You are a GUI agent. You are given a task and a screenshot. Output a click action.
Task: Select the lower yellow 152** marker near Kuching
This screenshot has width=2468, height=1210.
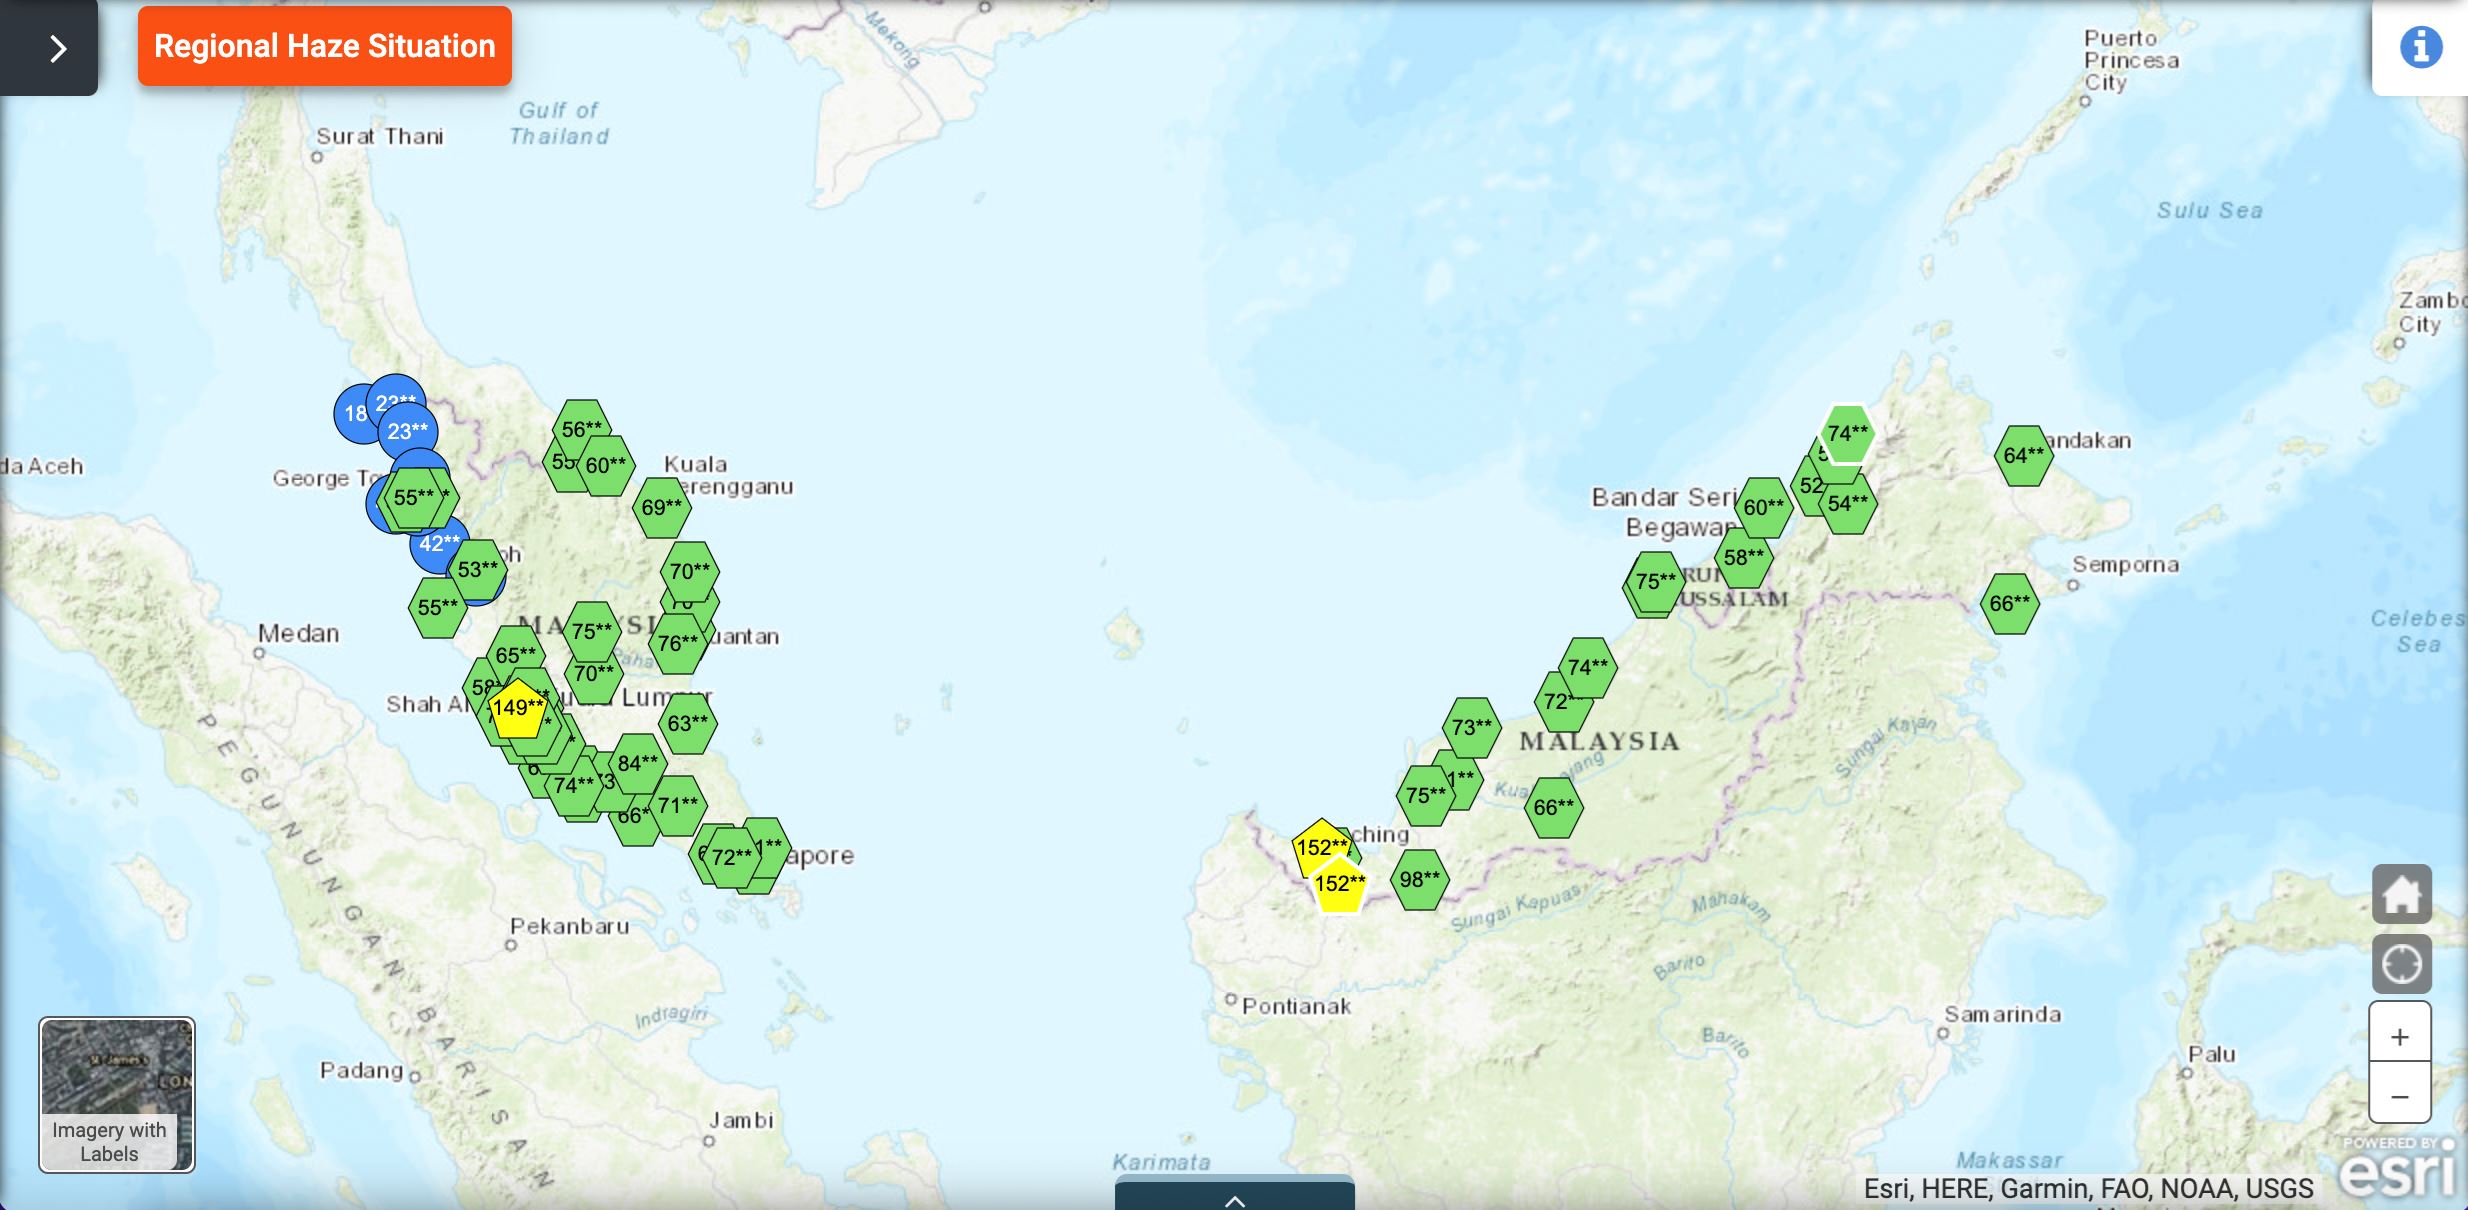pos(1339,887)
